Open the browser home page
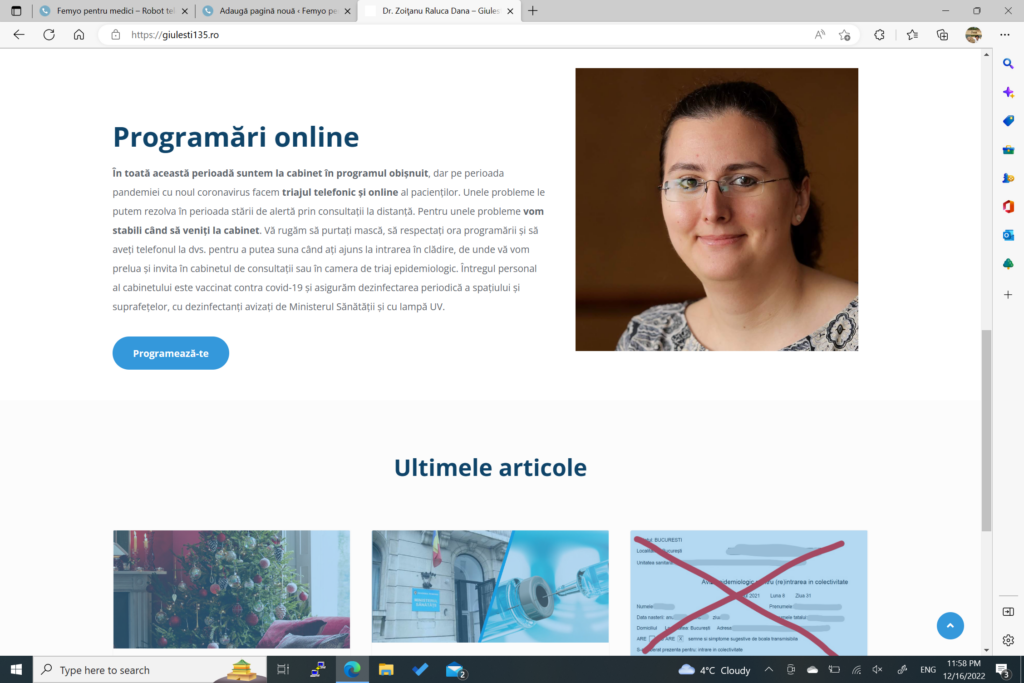Image resolution: width=1024 pixels, height=683 pixels. 79,35
